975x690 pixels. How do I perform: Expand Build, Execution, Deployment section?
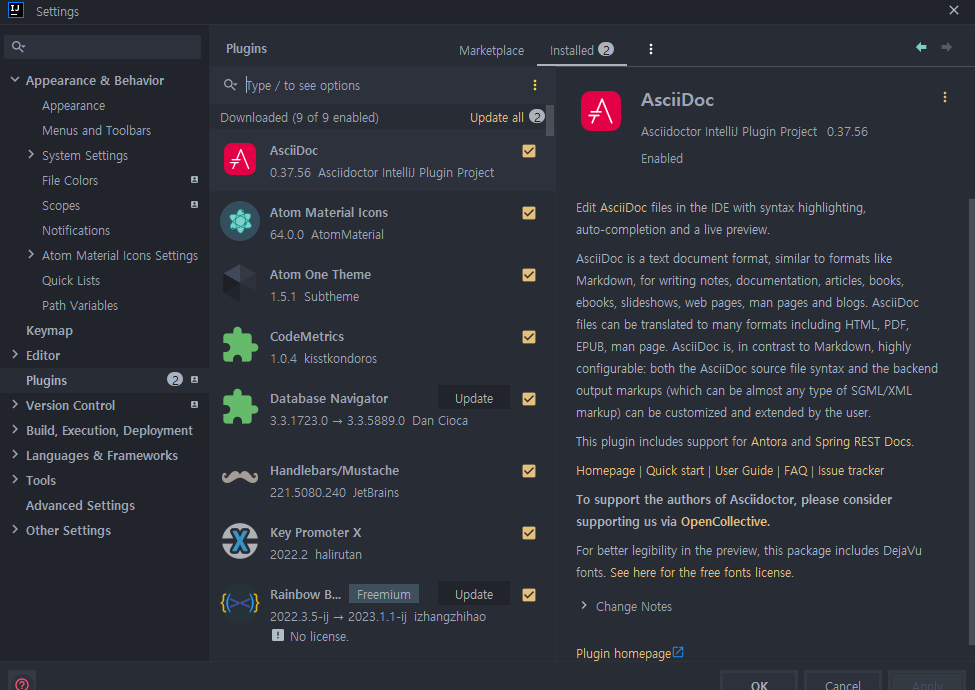15,429
